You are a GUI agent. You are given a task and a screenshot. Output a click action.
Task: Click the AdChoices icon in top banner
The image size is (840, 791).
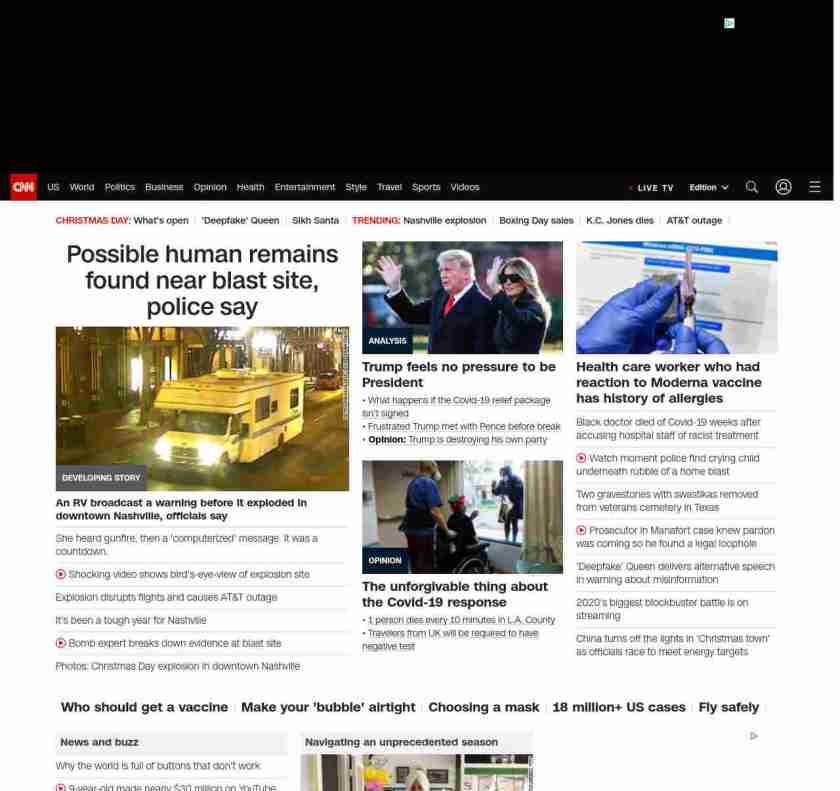click(729, 23)
